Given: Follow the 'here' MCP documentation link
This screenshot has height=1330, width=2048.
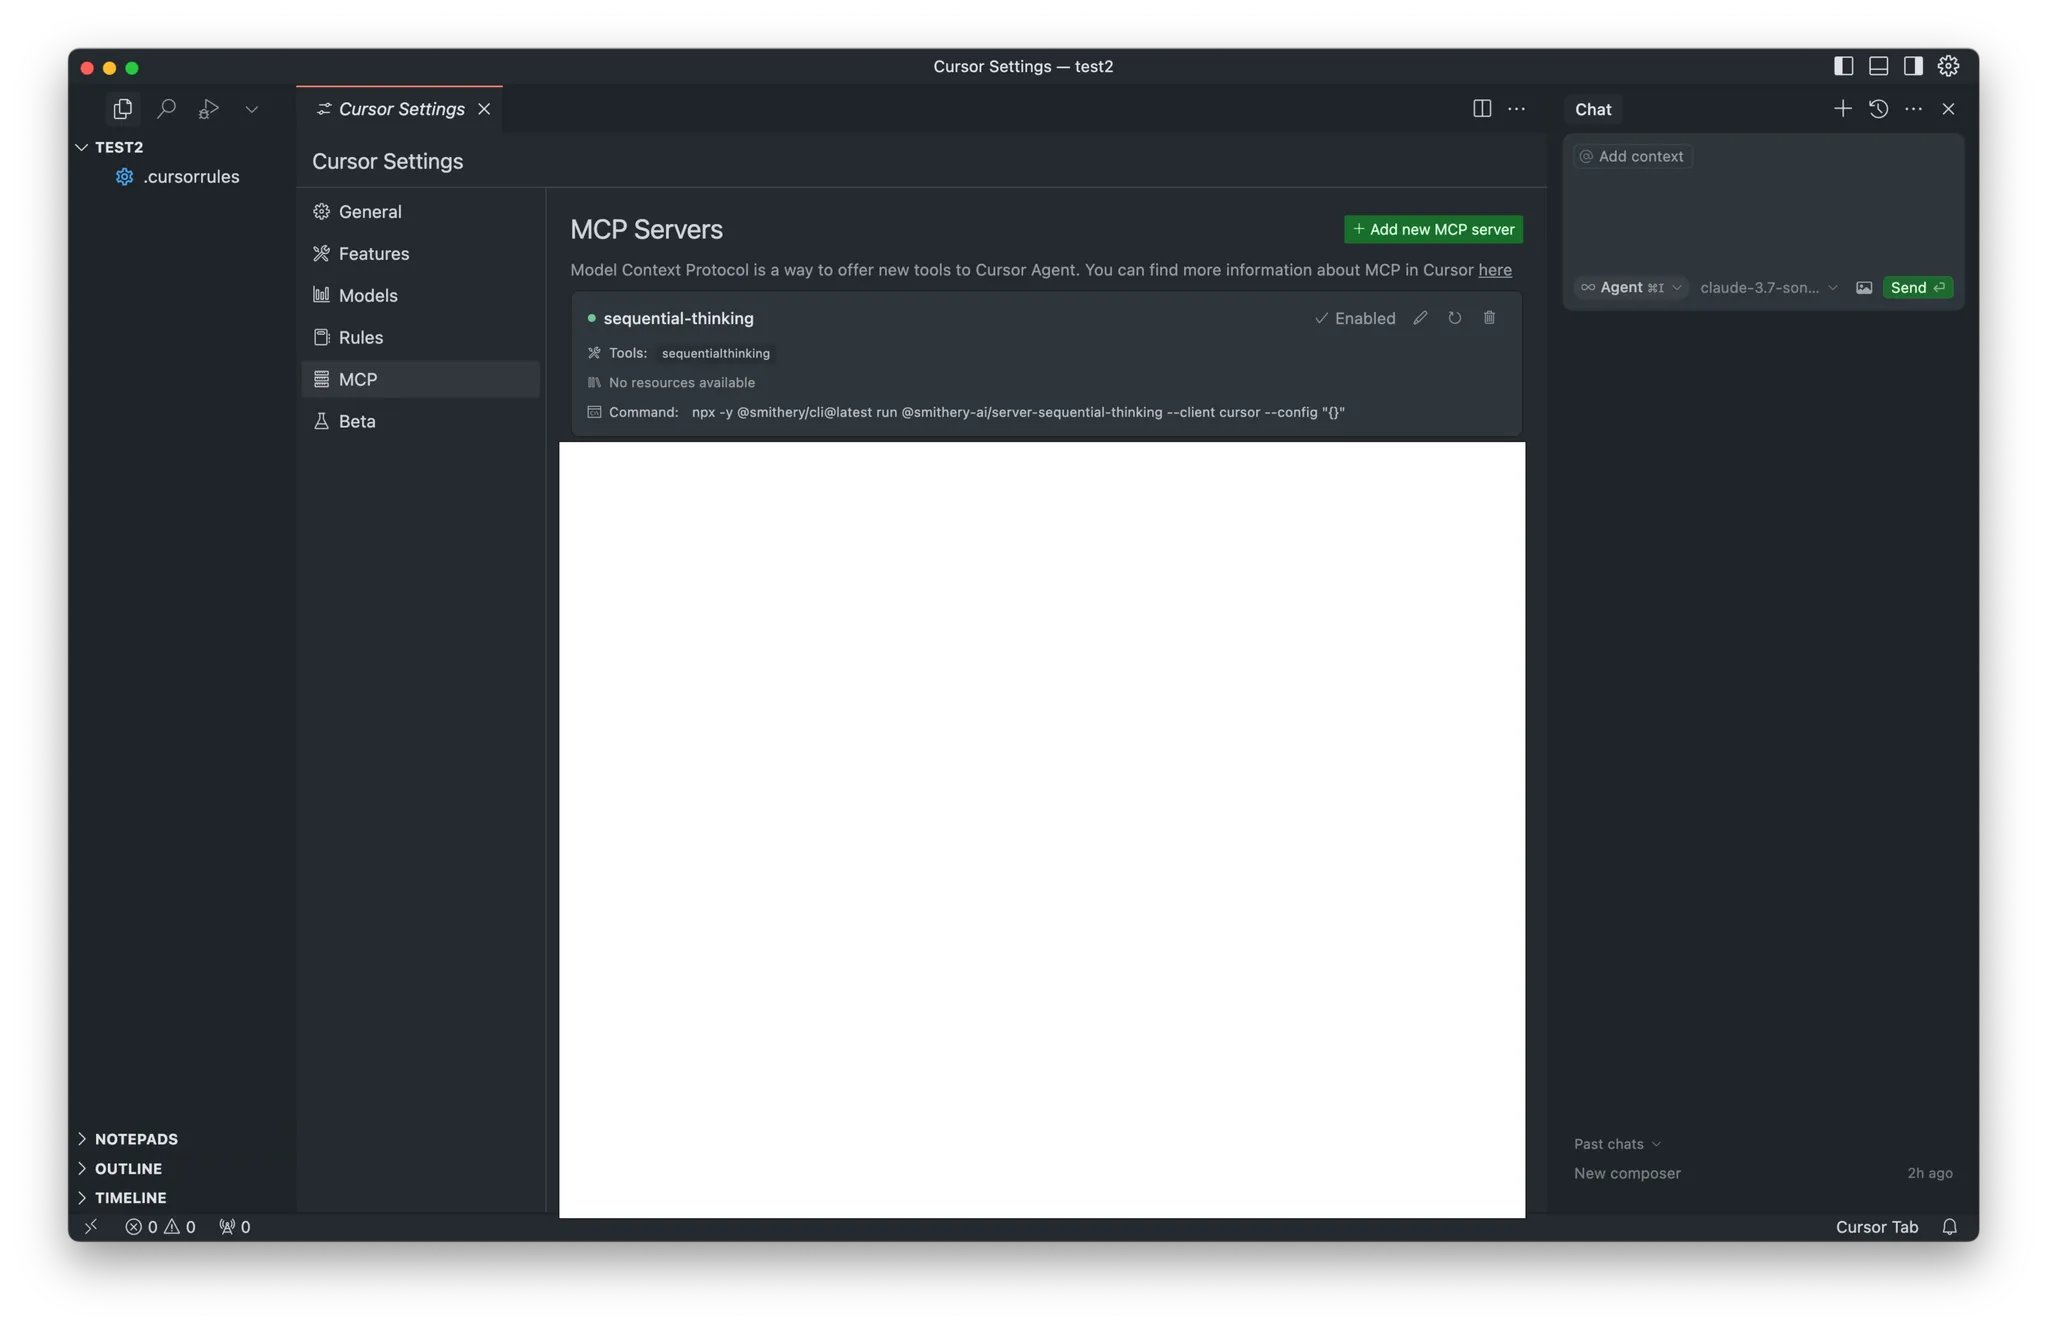Looking at the screenshot, I should [1495, 270].
